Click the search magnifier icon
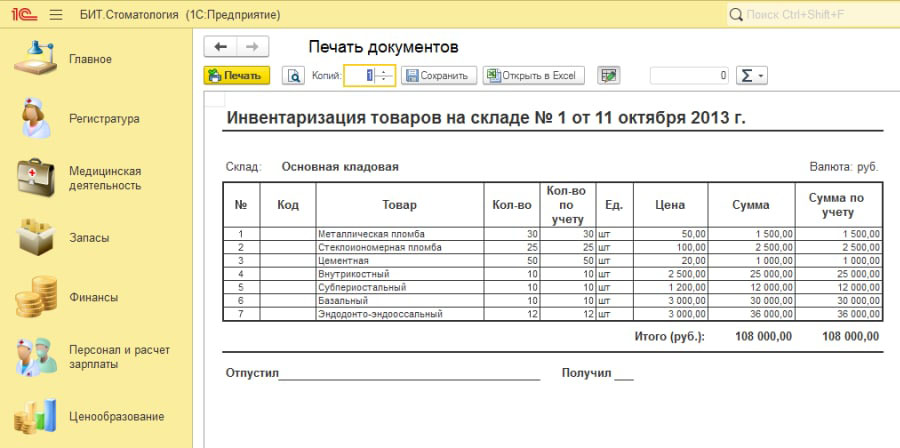This screenshot has height=448, width=900. [736, 15]
